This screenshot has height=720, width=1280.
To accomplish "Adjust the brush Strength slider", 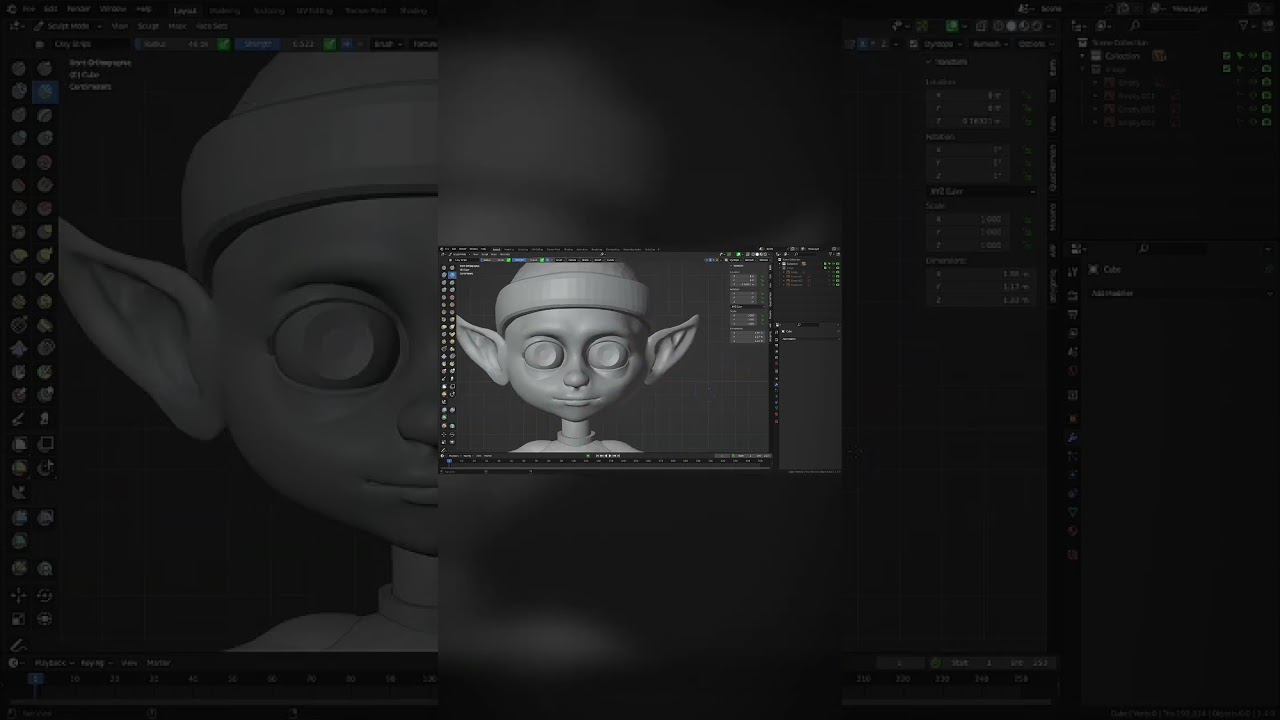I will (x=280, y=44).
